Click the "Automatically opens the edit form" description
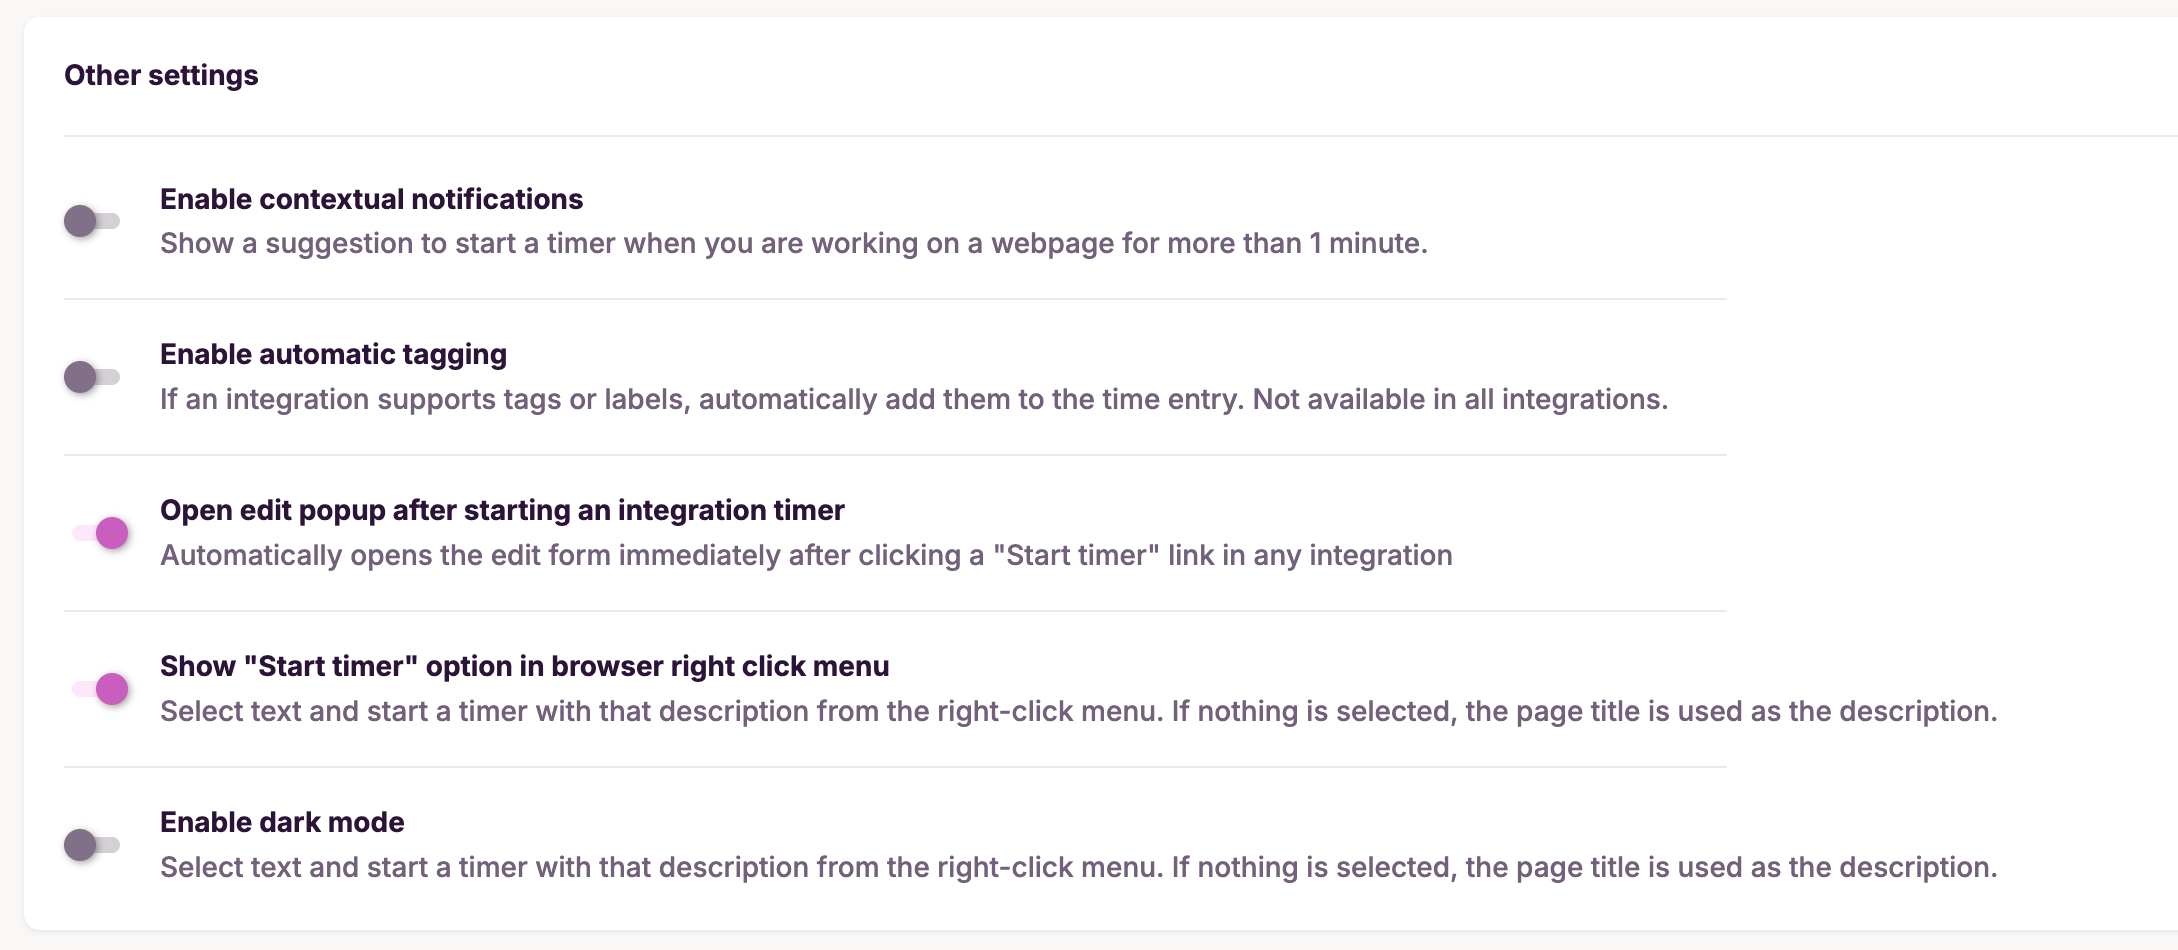Screen dimensions: 2178x950 point(806,555)
